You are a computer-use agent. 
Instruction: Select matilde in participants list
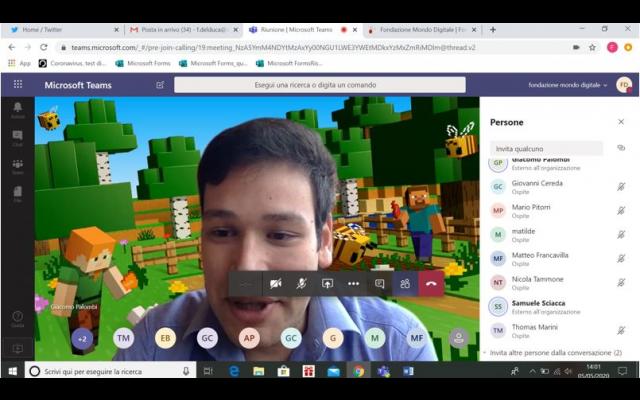click(558, 235)
